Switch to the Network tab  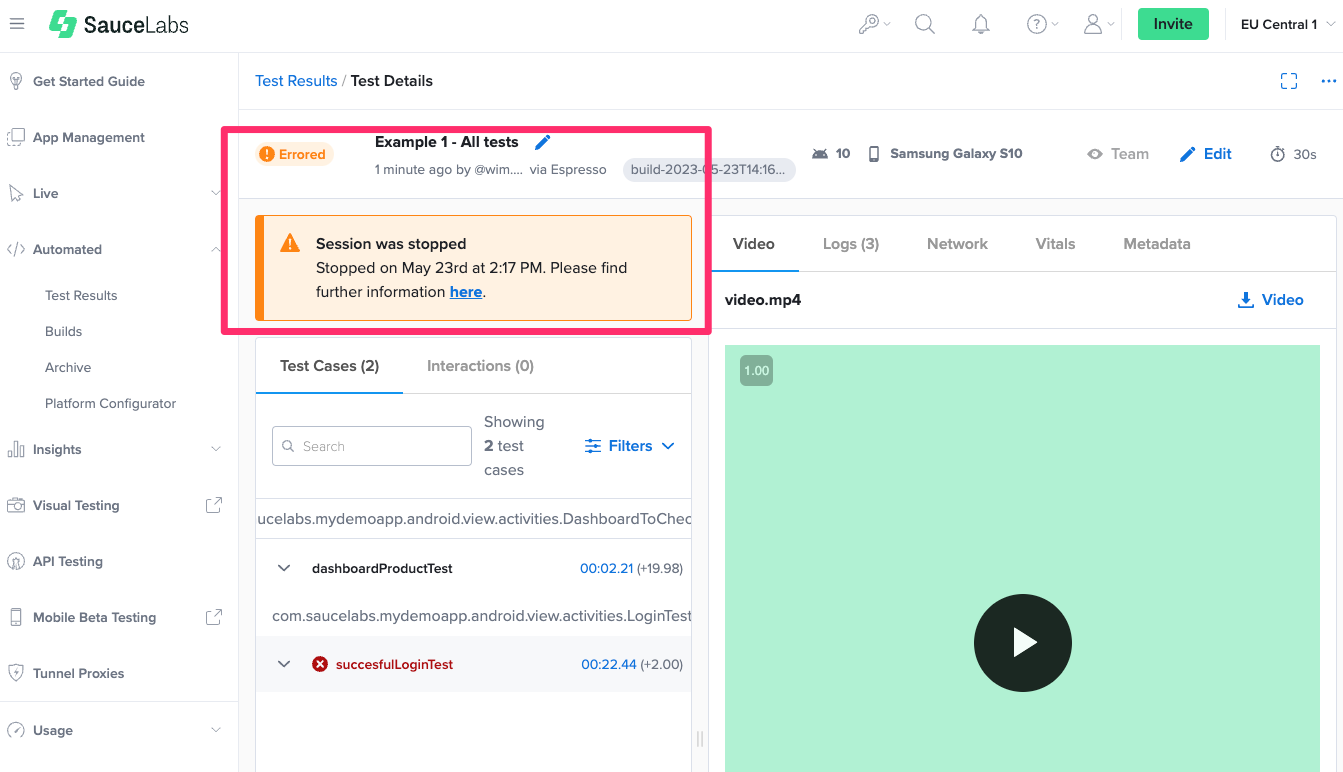pos(957,244)
